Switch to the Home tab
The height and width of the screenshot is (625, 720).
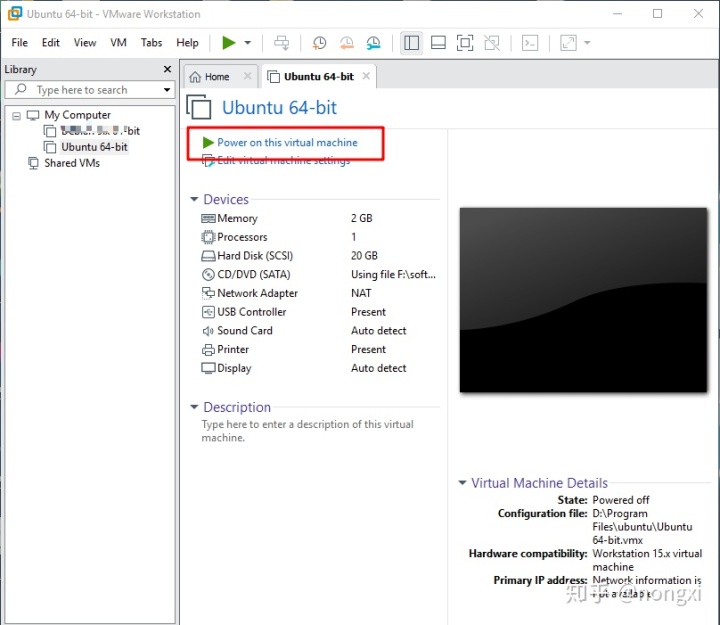[216, 77]
